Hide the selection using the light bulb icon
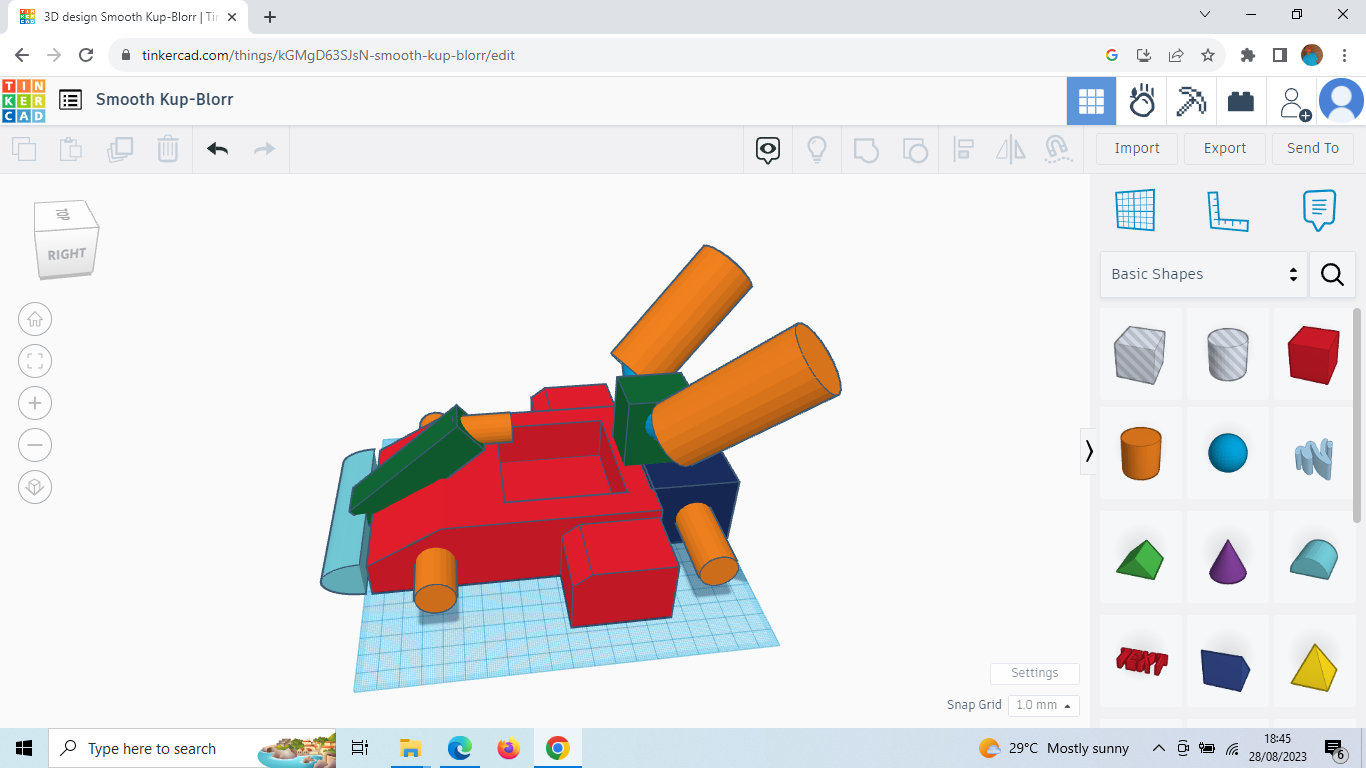The image size is (1366, 768). pos(817,148)
